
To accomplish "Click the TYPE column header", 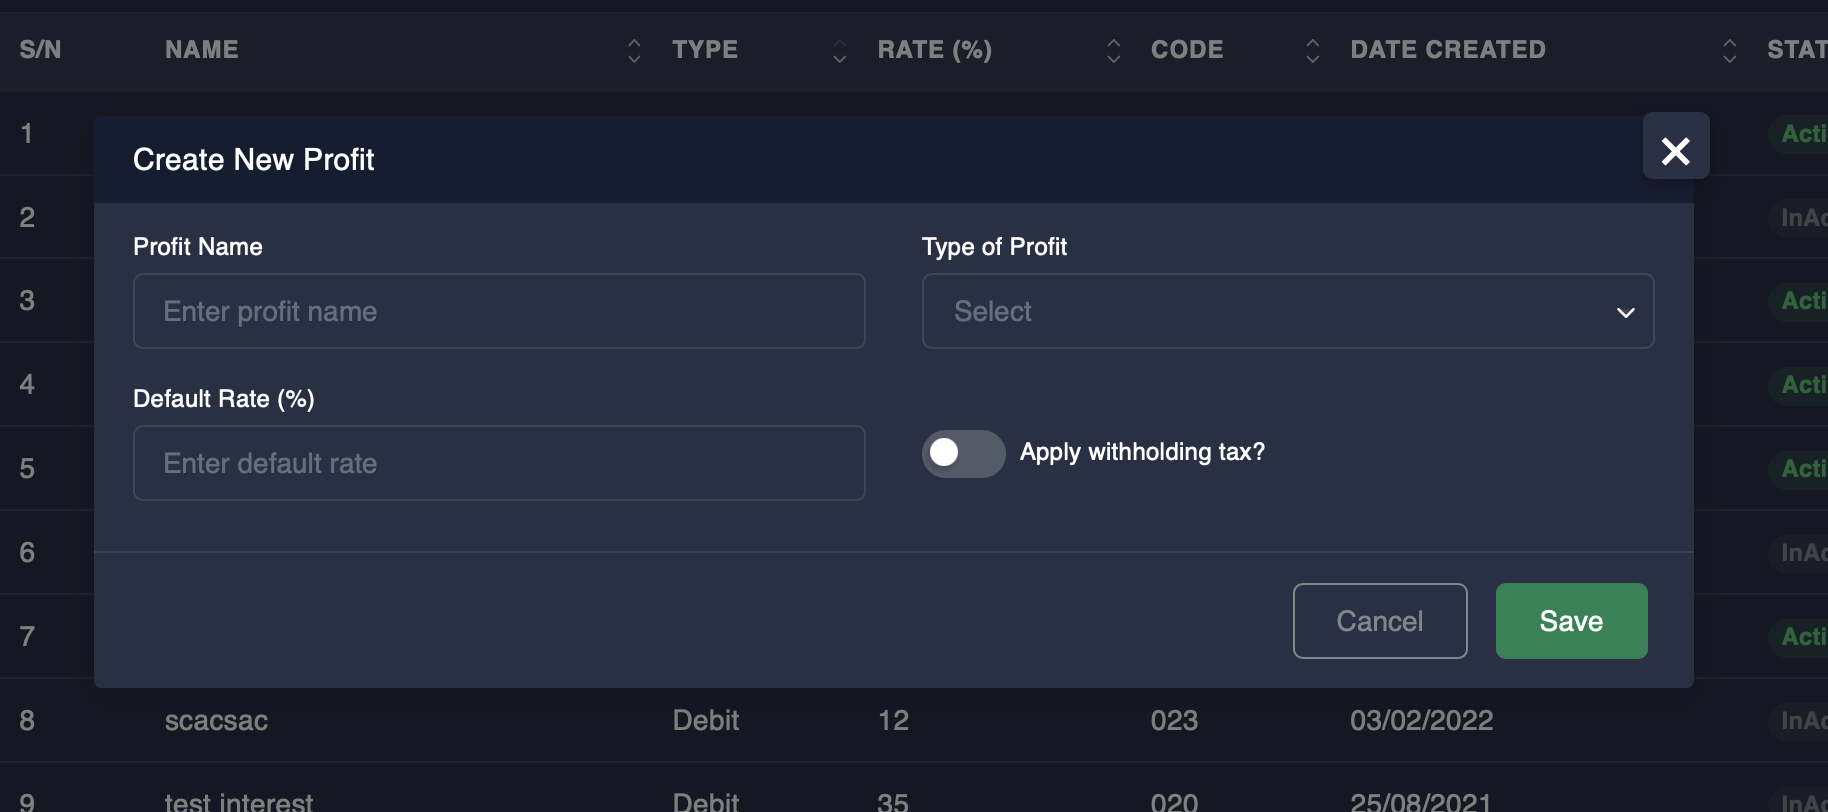I will [x=705, y=50].
